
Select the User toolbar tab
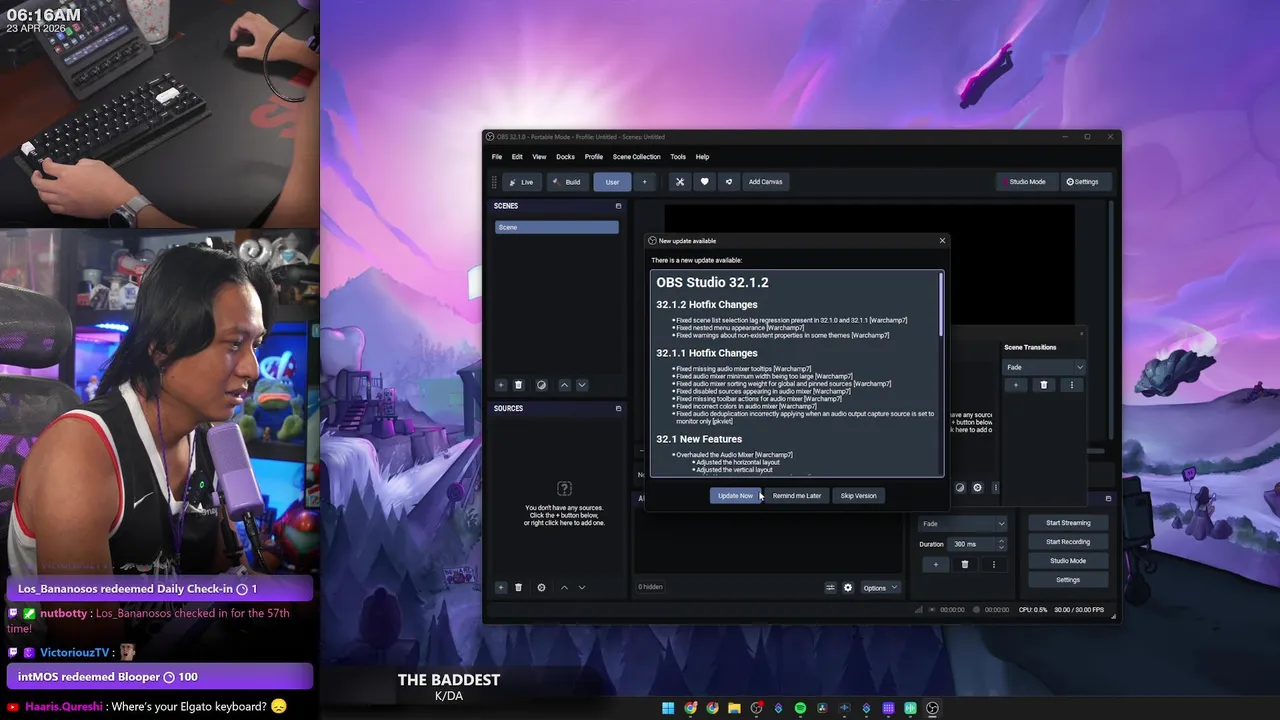pos(612,182)
